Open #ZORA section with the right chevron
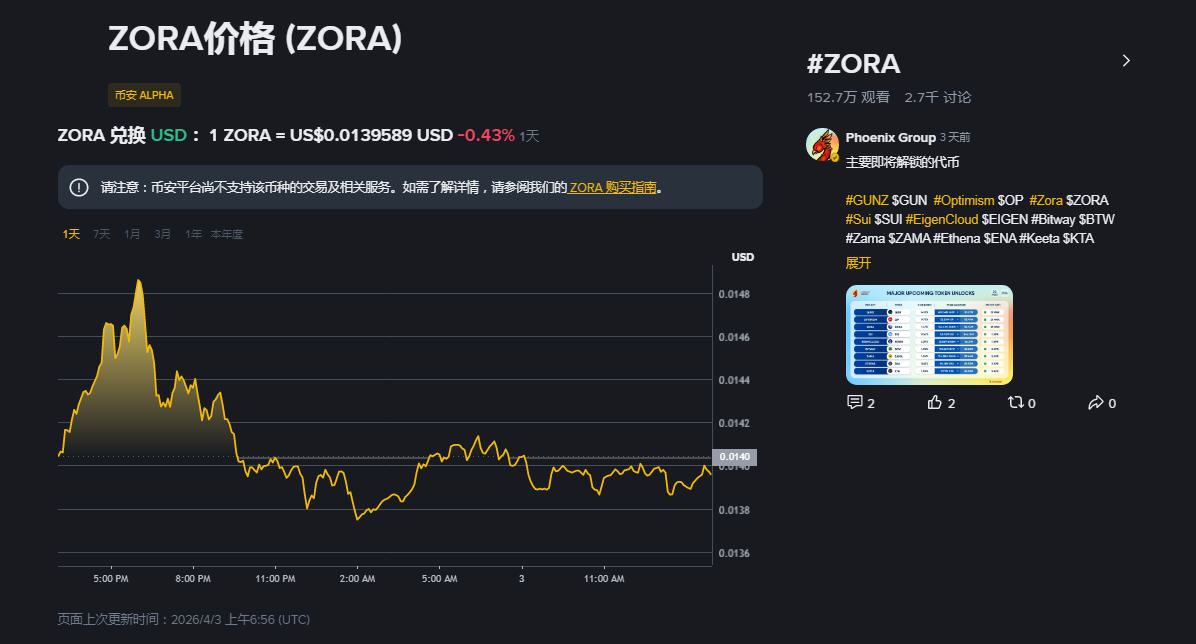 tap(1126, 61)
